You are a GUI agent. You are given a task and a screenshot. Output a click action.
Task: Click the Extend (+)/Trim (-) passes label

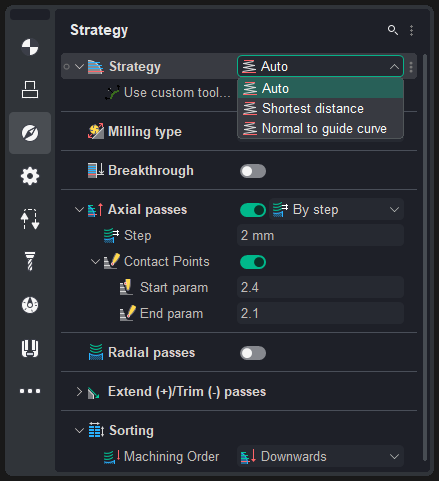[187, 392]
